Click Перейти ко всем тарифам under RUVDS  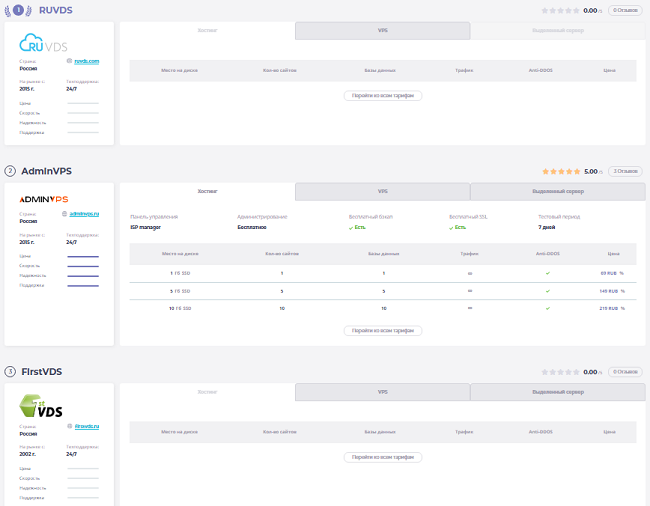(x=383, y=96)
